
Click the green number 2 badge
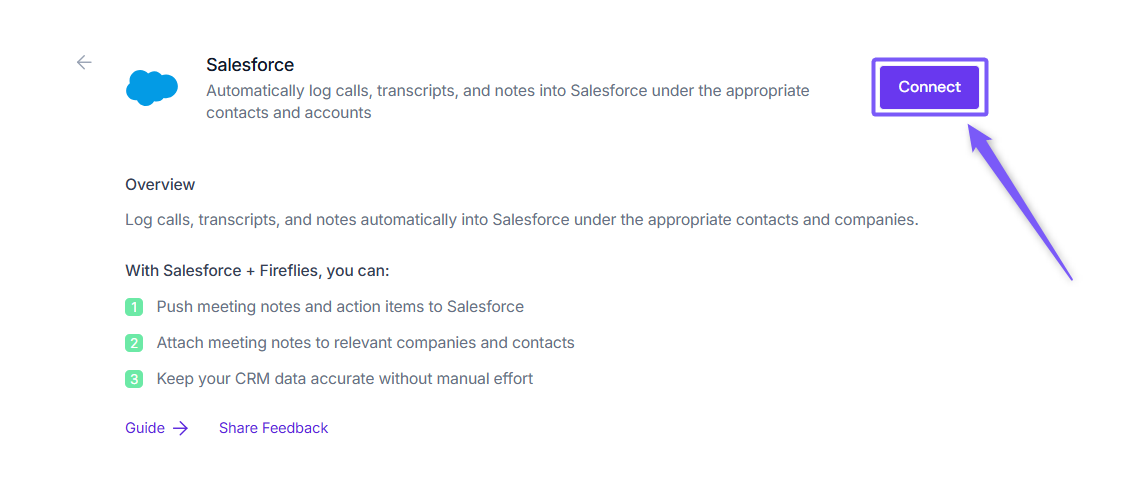(134, 343)
